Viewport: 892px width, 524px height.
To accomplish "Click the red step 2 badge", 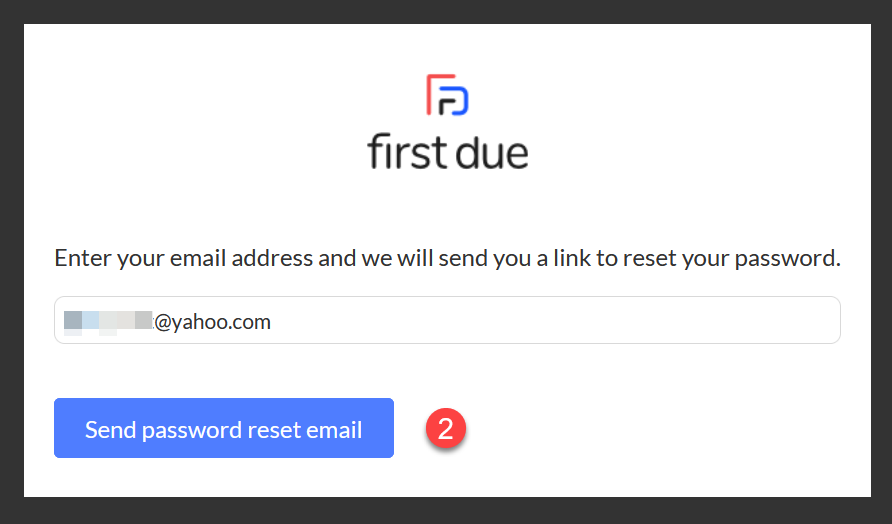I will coord(445,428).
